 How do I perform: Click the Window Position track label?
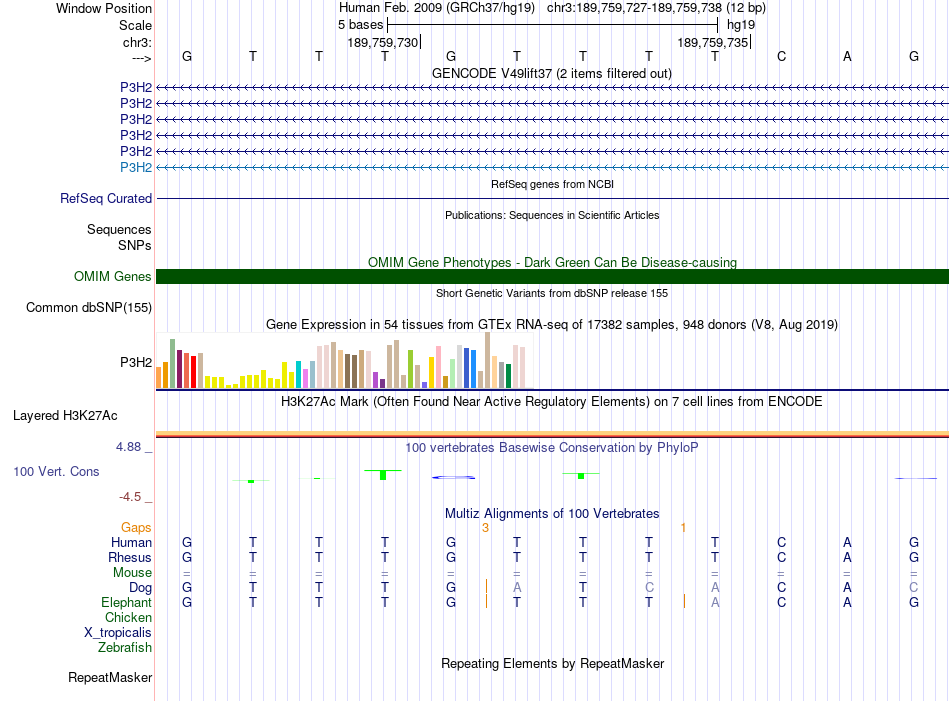pyautogui.click(x=104, y=8)
